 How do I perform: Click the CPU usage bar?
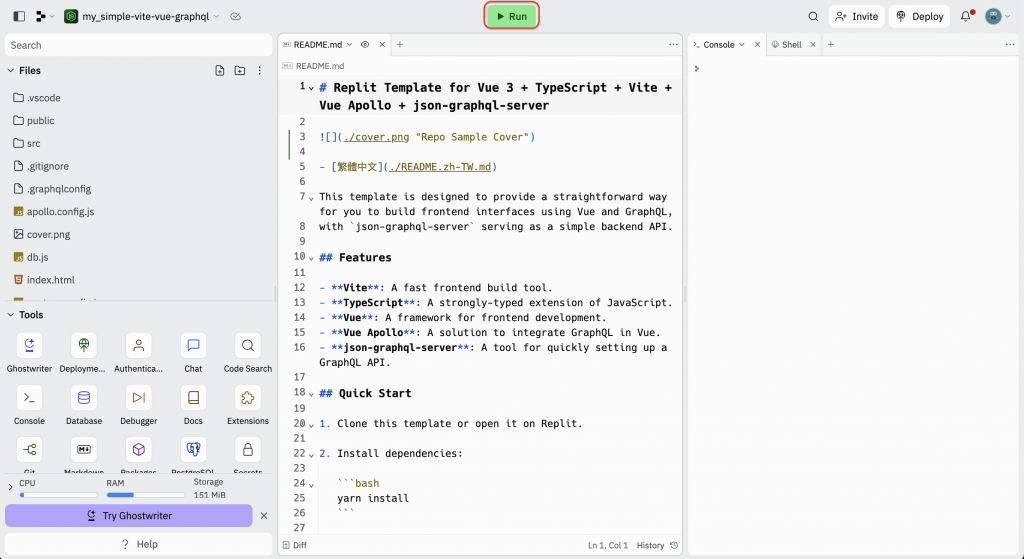[59, 495]
